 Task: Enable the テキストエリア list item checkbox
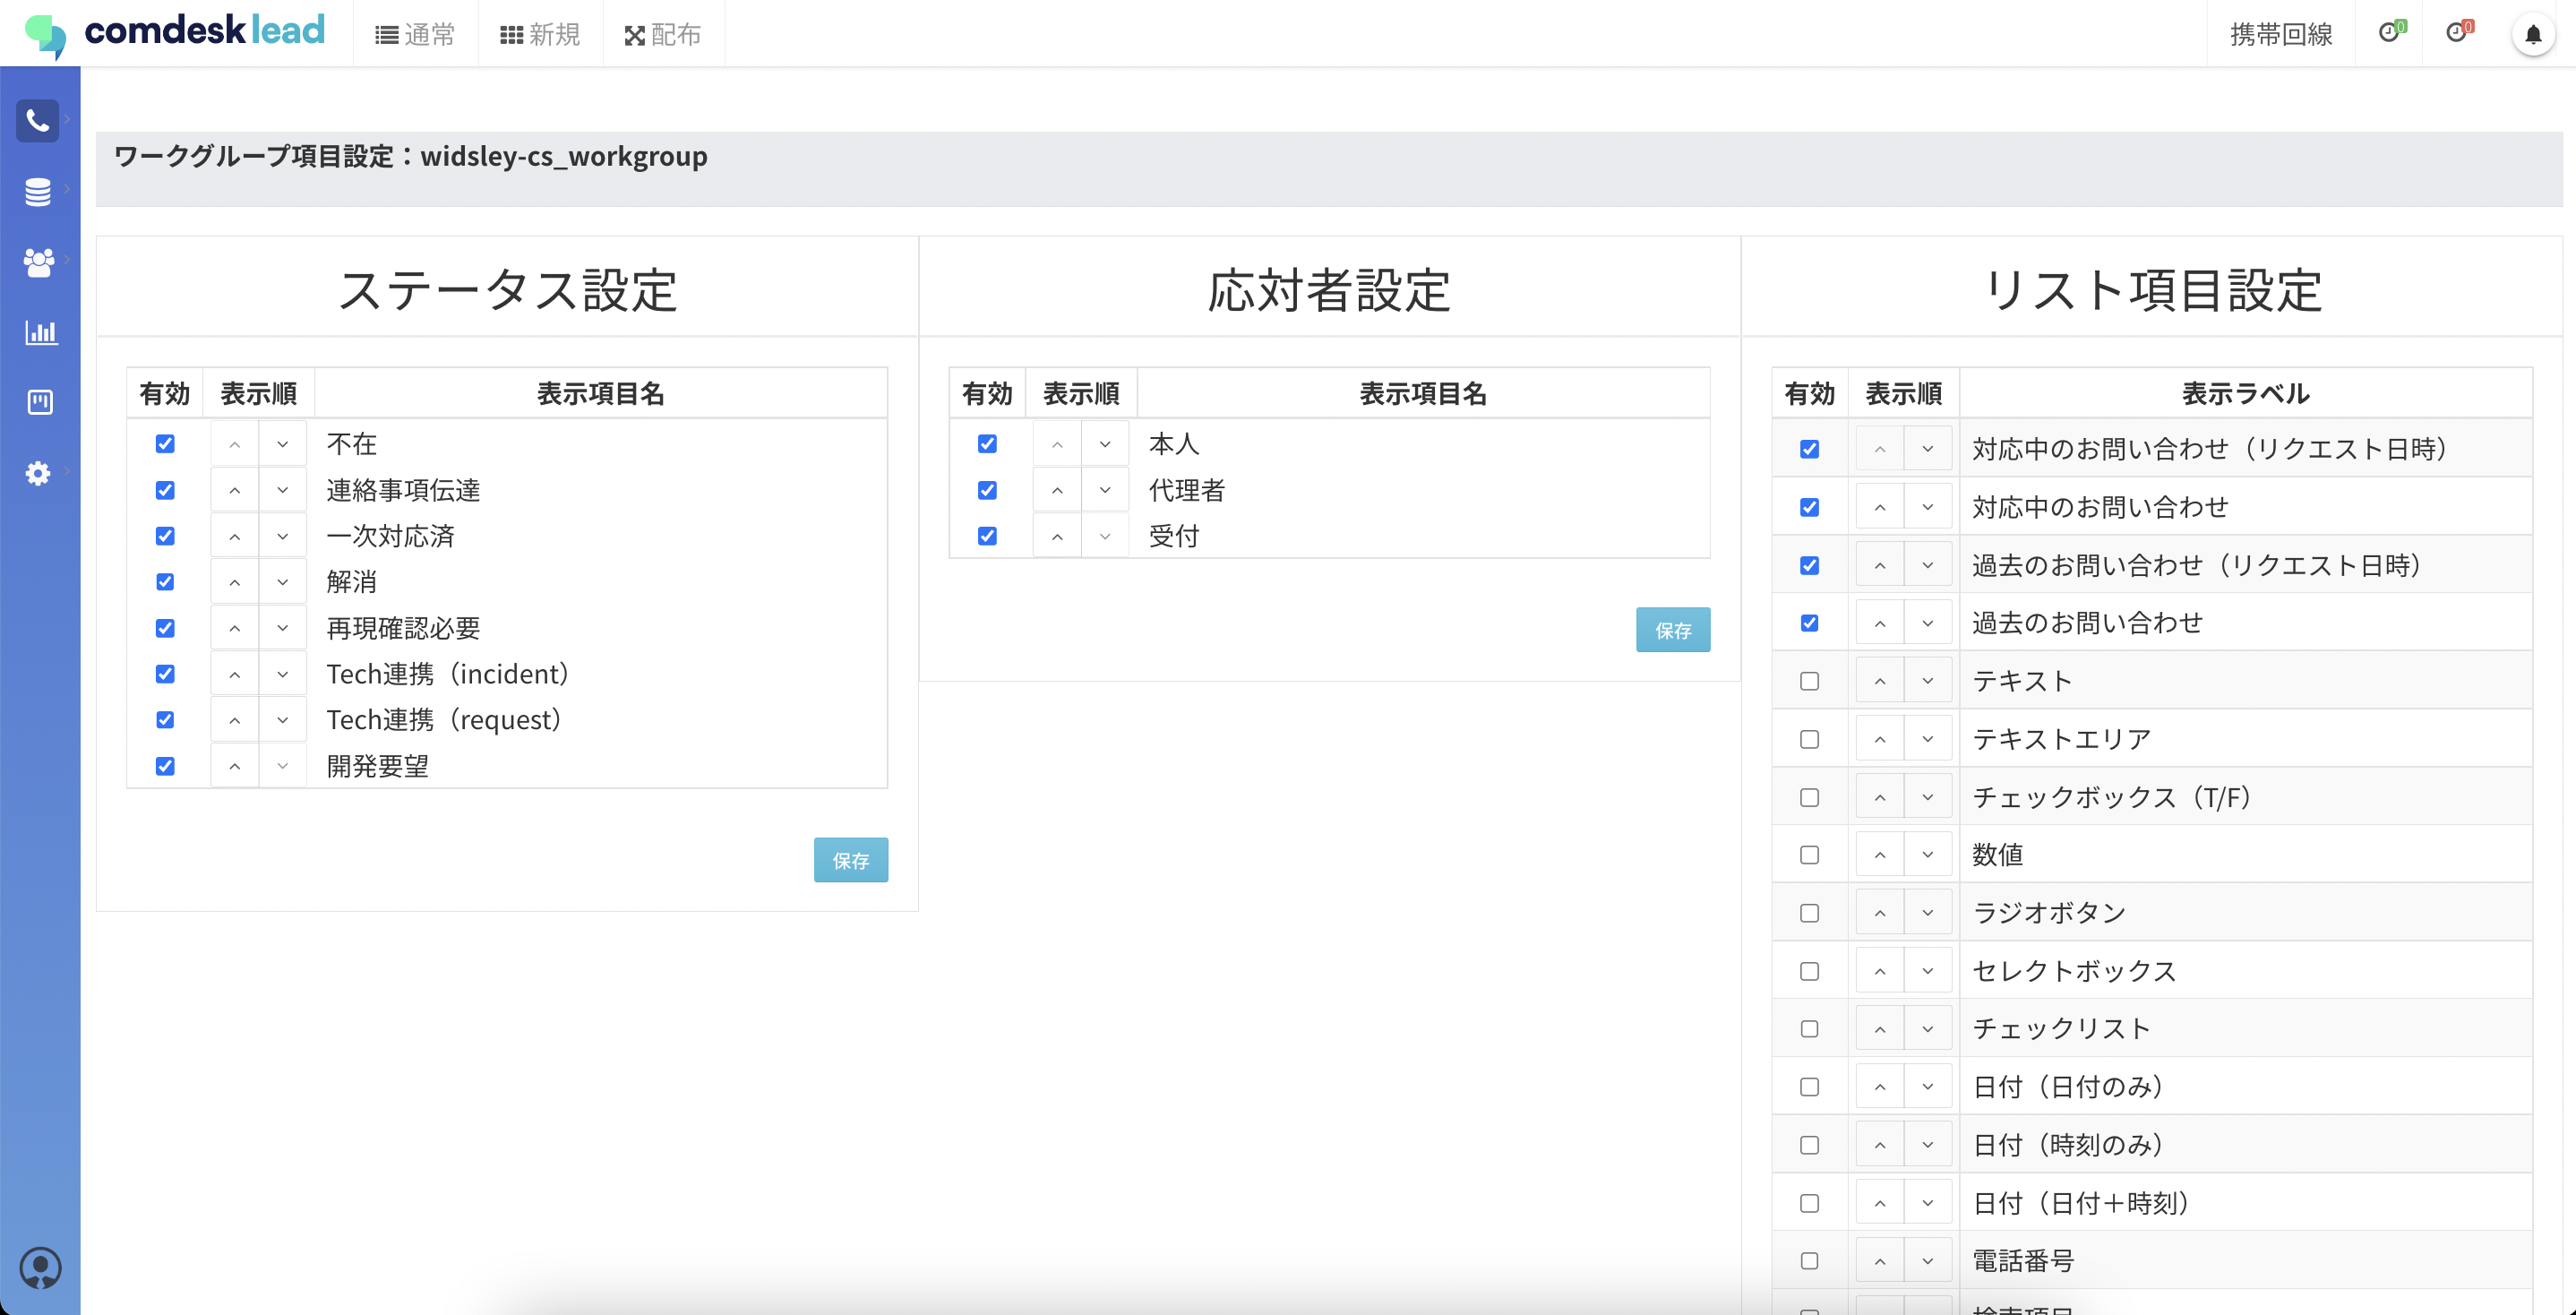(1809, 739)
